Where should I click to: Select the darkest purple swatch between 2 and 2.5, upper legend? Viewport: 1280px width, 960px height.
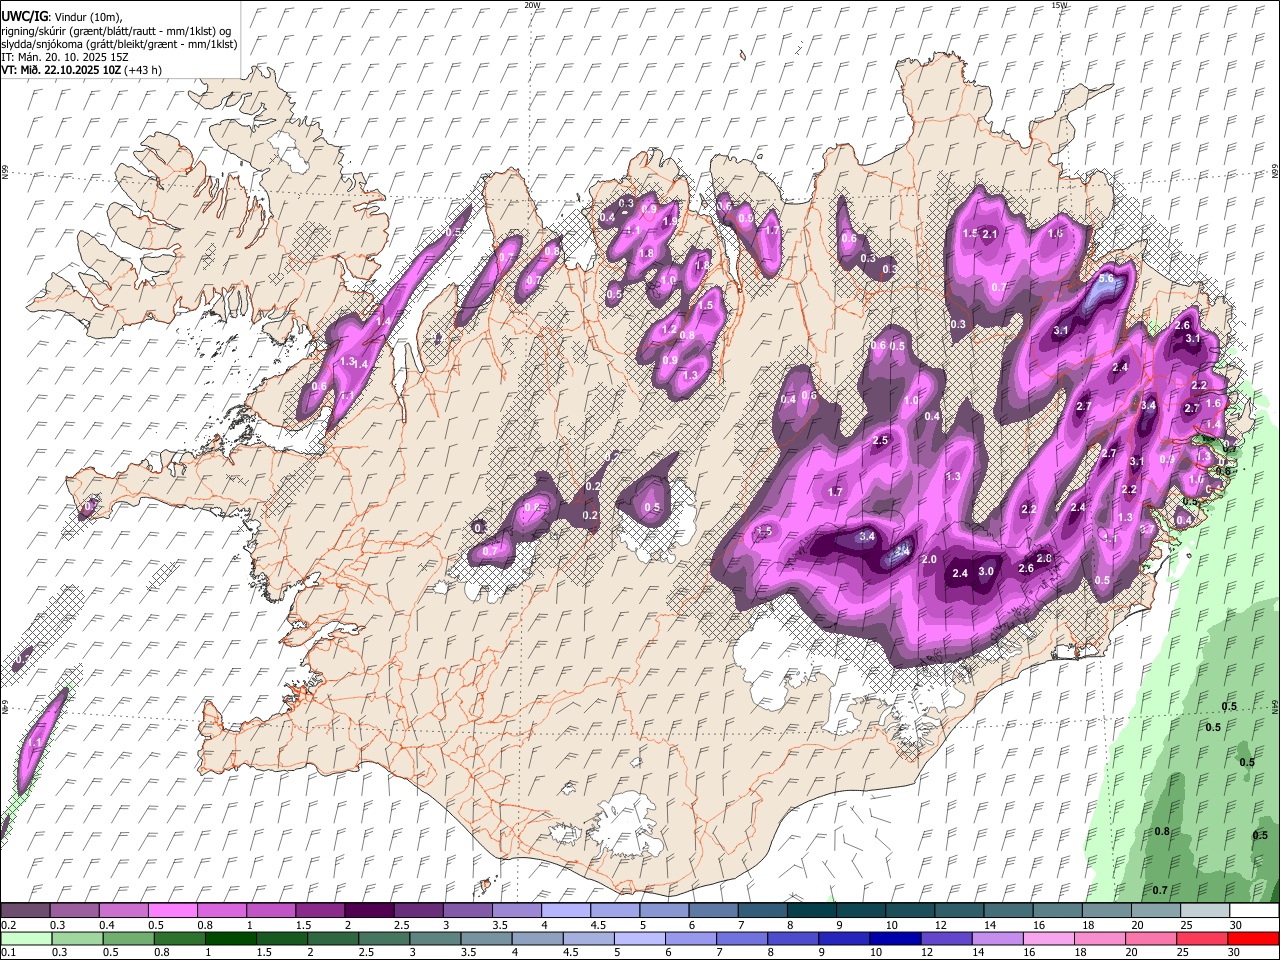point(369,910)
